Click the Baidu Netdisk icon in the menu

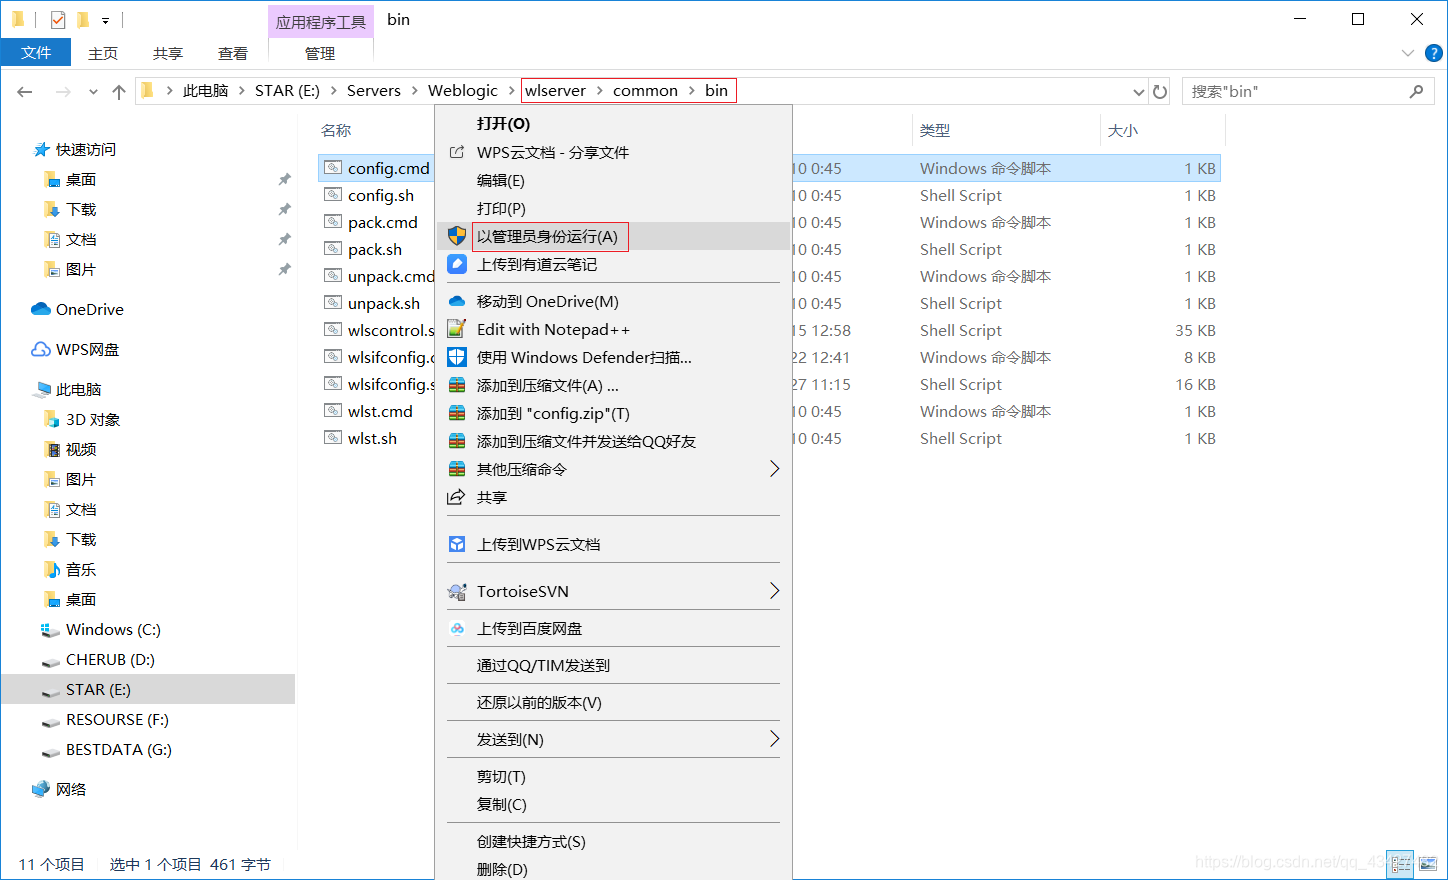point(457,628)
